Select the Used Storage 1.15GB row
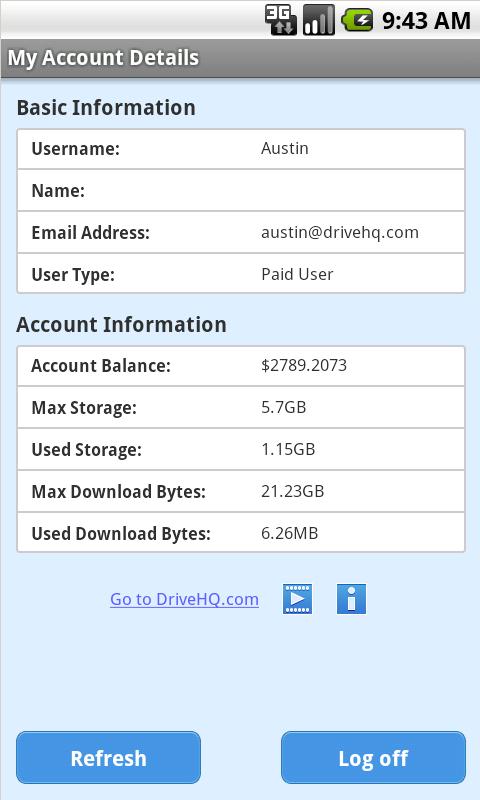 pos(241,449)
